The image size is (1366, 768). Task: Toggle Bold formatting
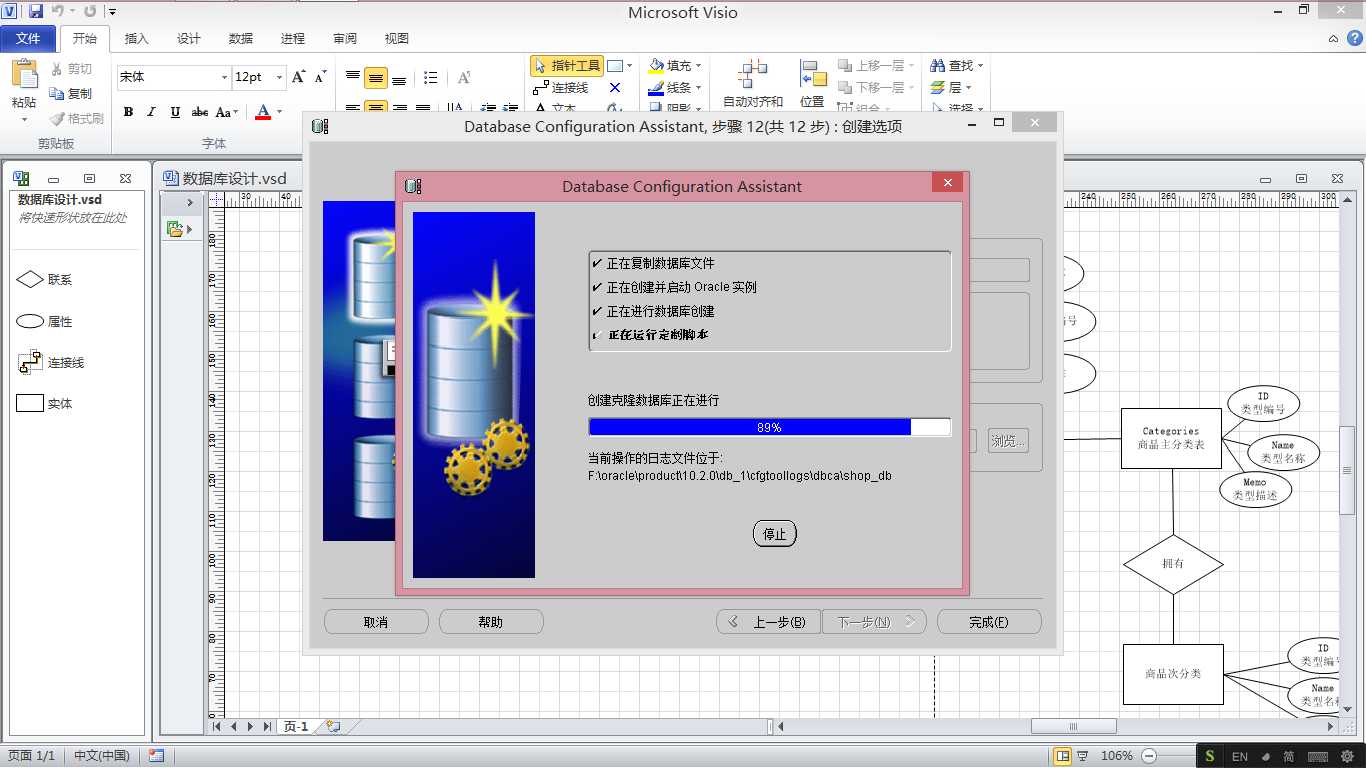(128, 112)
